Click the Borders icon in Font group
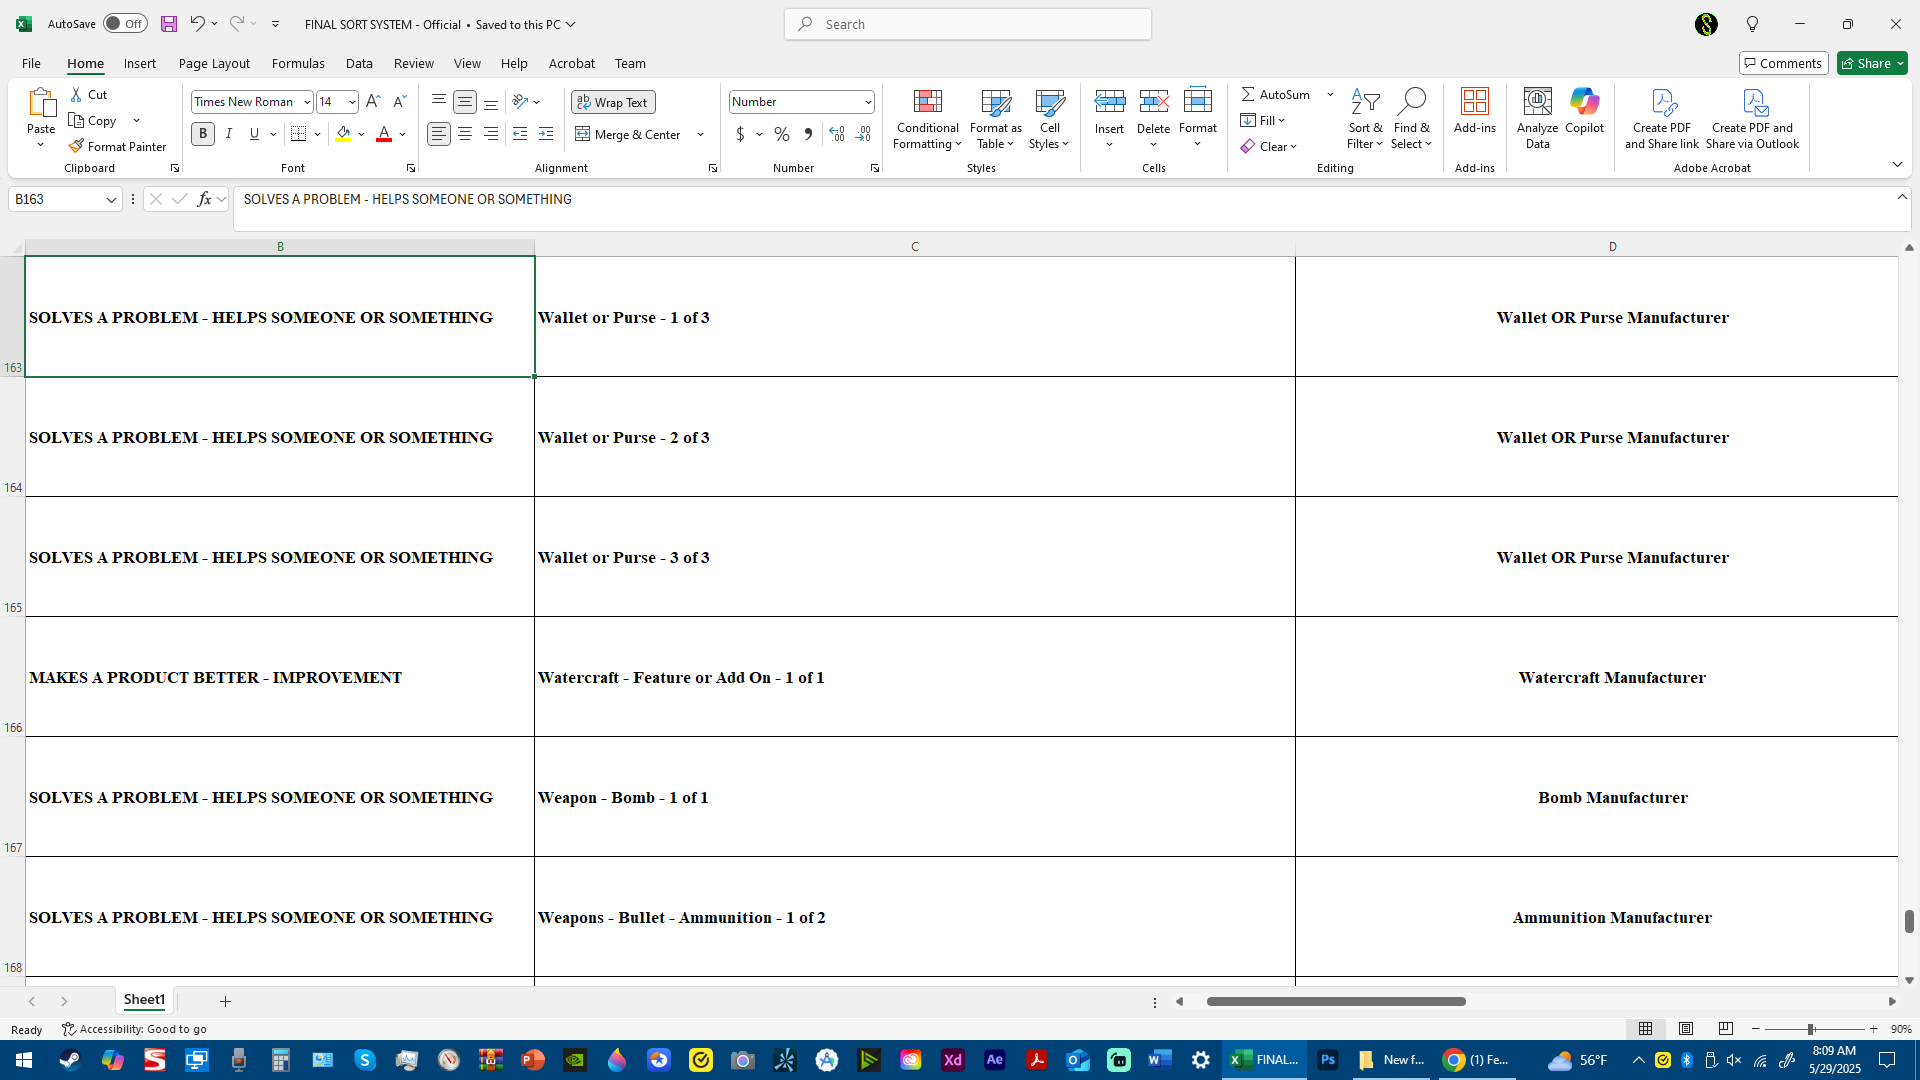Screen dimensions: 1920x1080 coord(298,134)
